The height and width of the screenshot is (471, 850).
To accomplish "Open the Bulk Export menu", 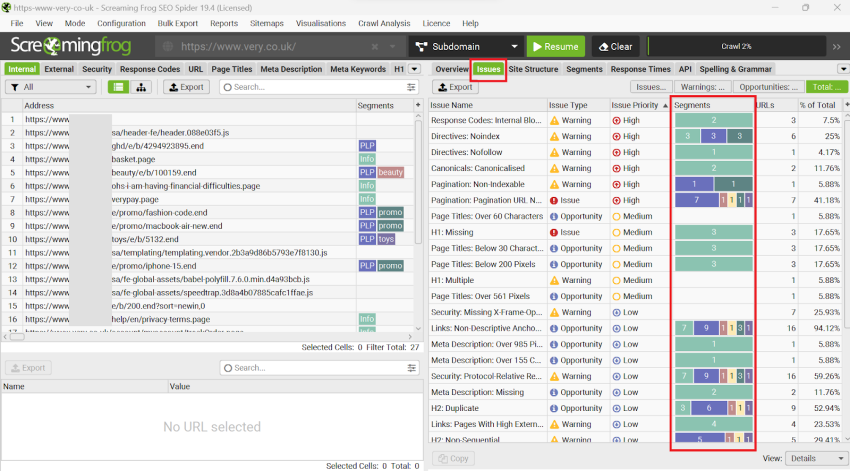I will [x=177, y=23].
